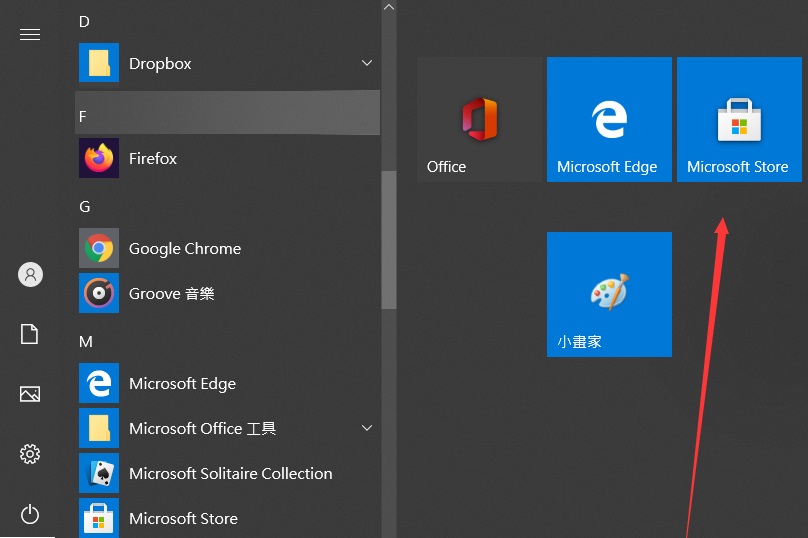Launch Groove 音樂 from the app list
808x538 pixels.
click(228, 293)
